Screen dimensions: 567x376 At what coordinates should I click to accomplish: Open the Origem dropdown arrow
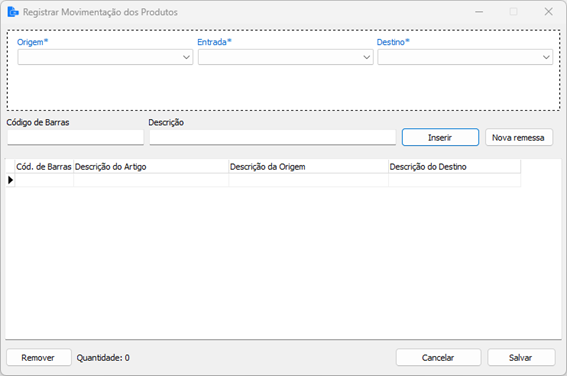pyautogui.click(x=186, y=57)
